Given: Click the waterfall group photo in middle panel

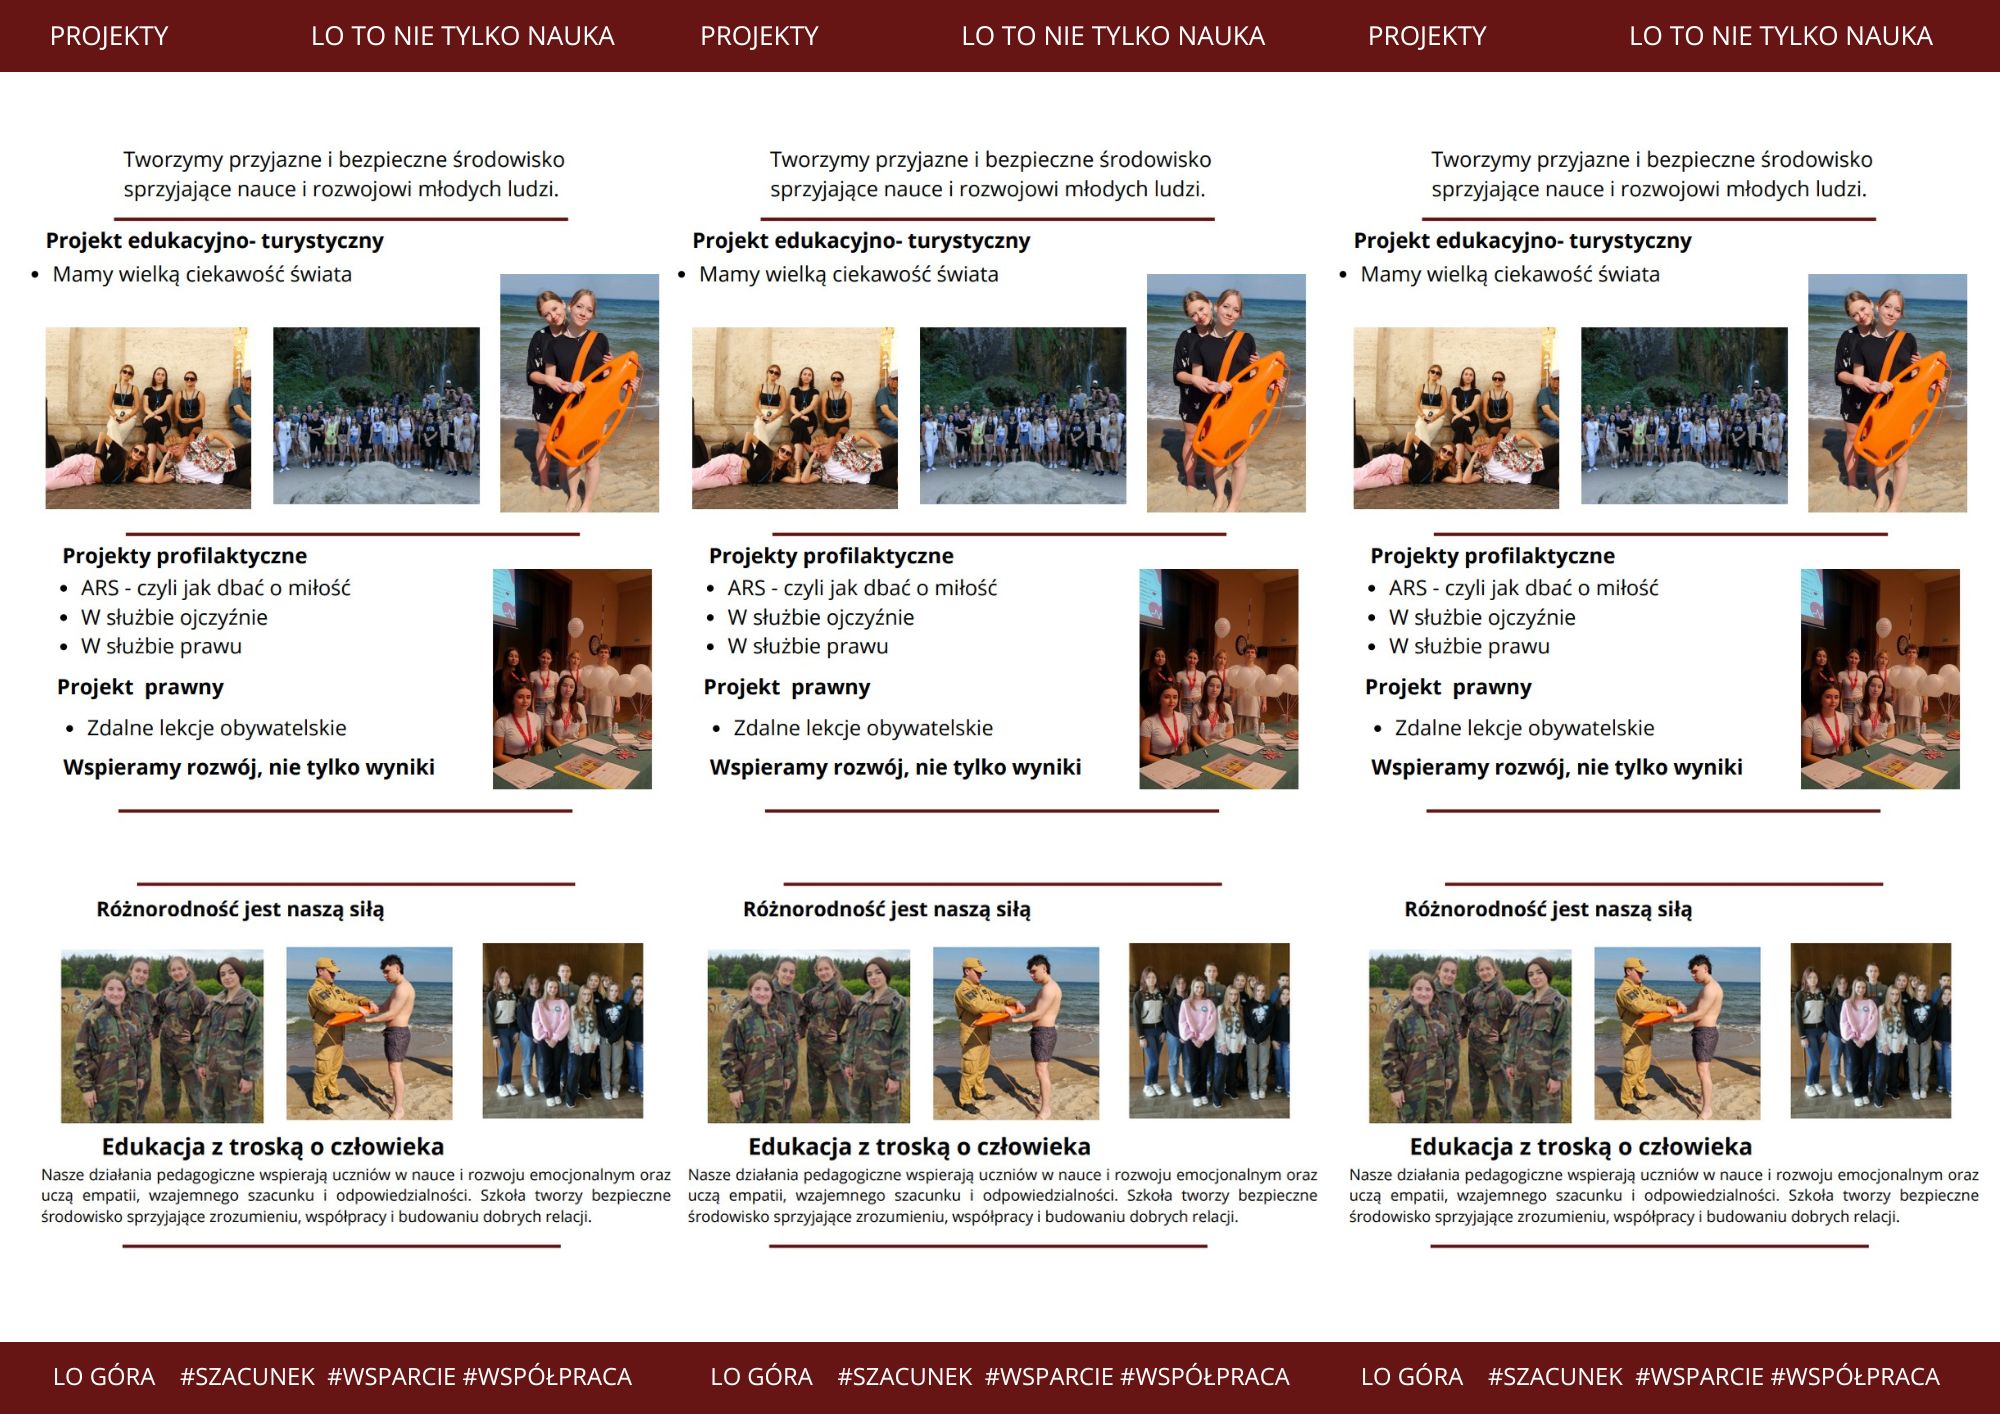Looking at the screenshot, I should [x=1022, y=415].
